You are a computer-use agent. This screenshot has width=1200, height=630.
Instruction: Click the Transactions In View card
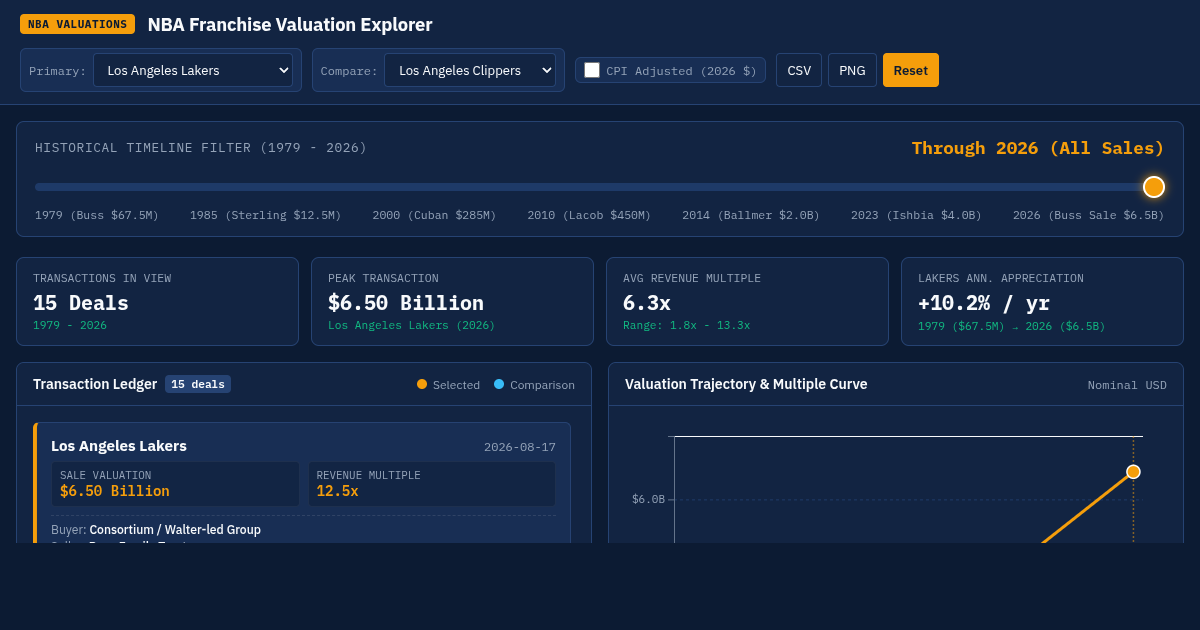157,301
